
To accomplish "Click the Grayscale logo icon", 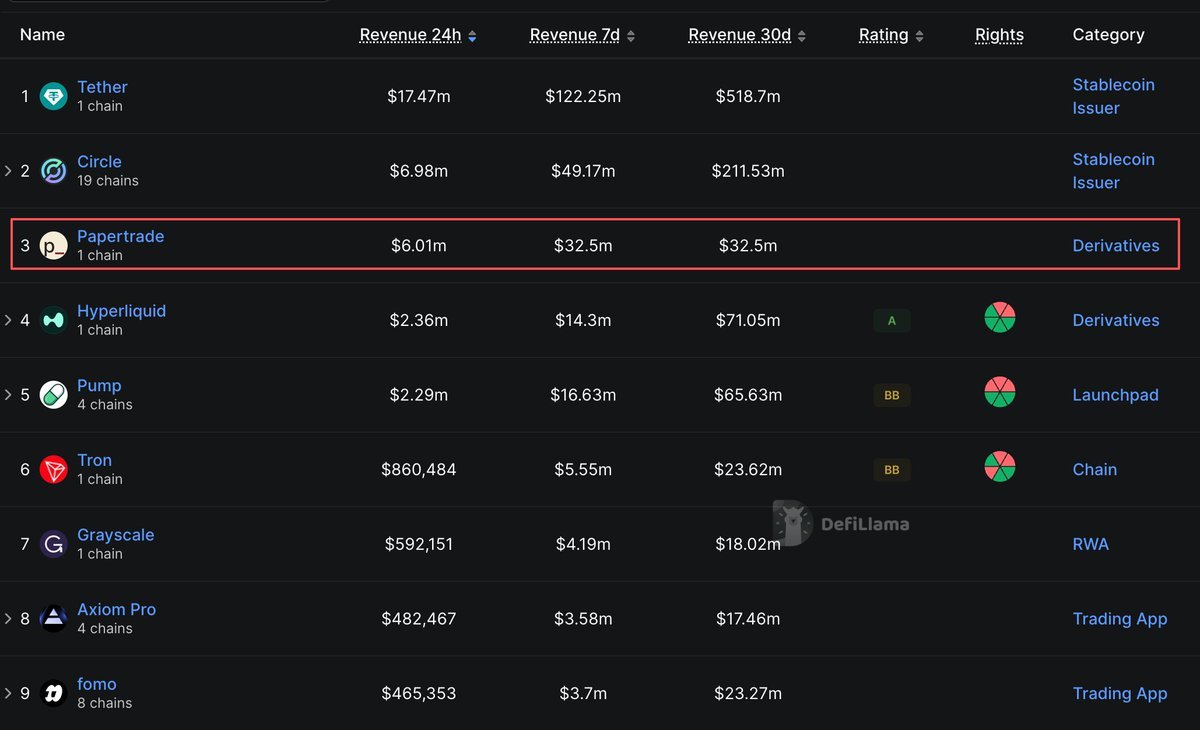I will click(53, 544).
